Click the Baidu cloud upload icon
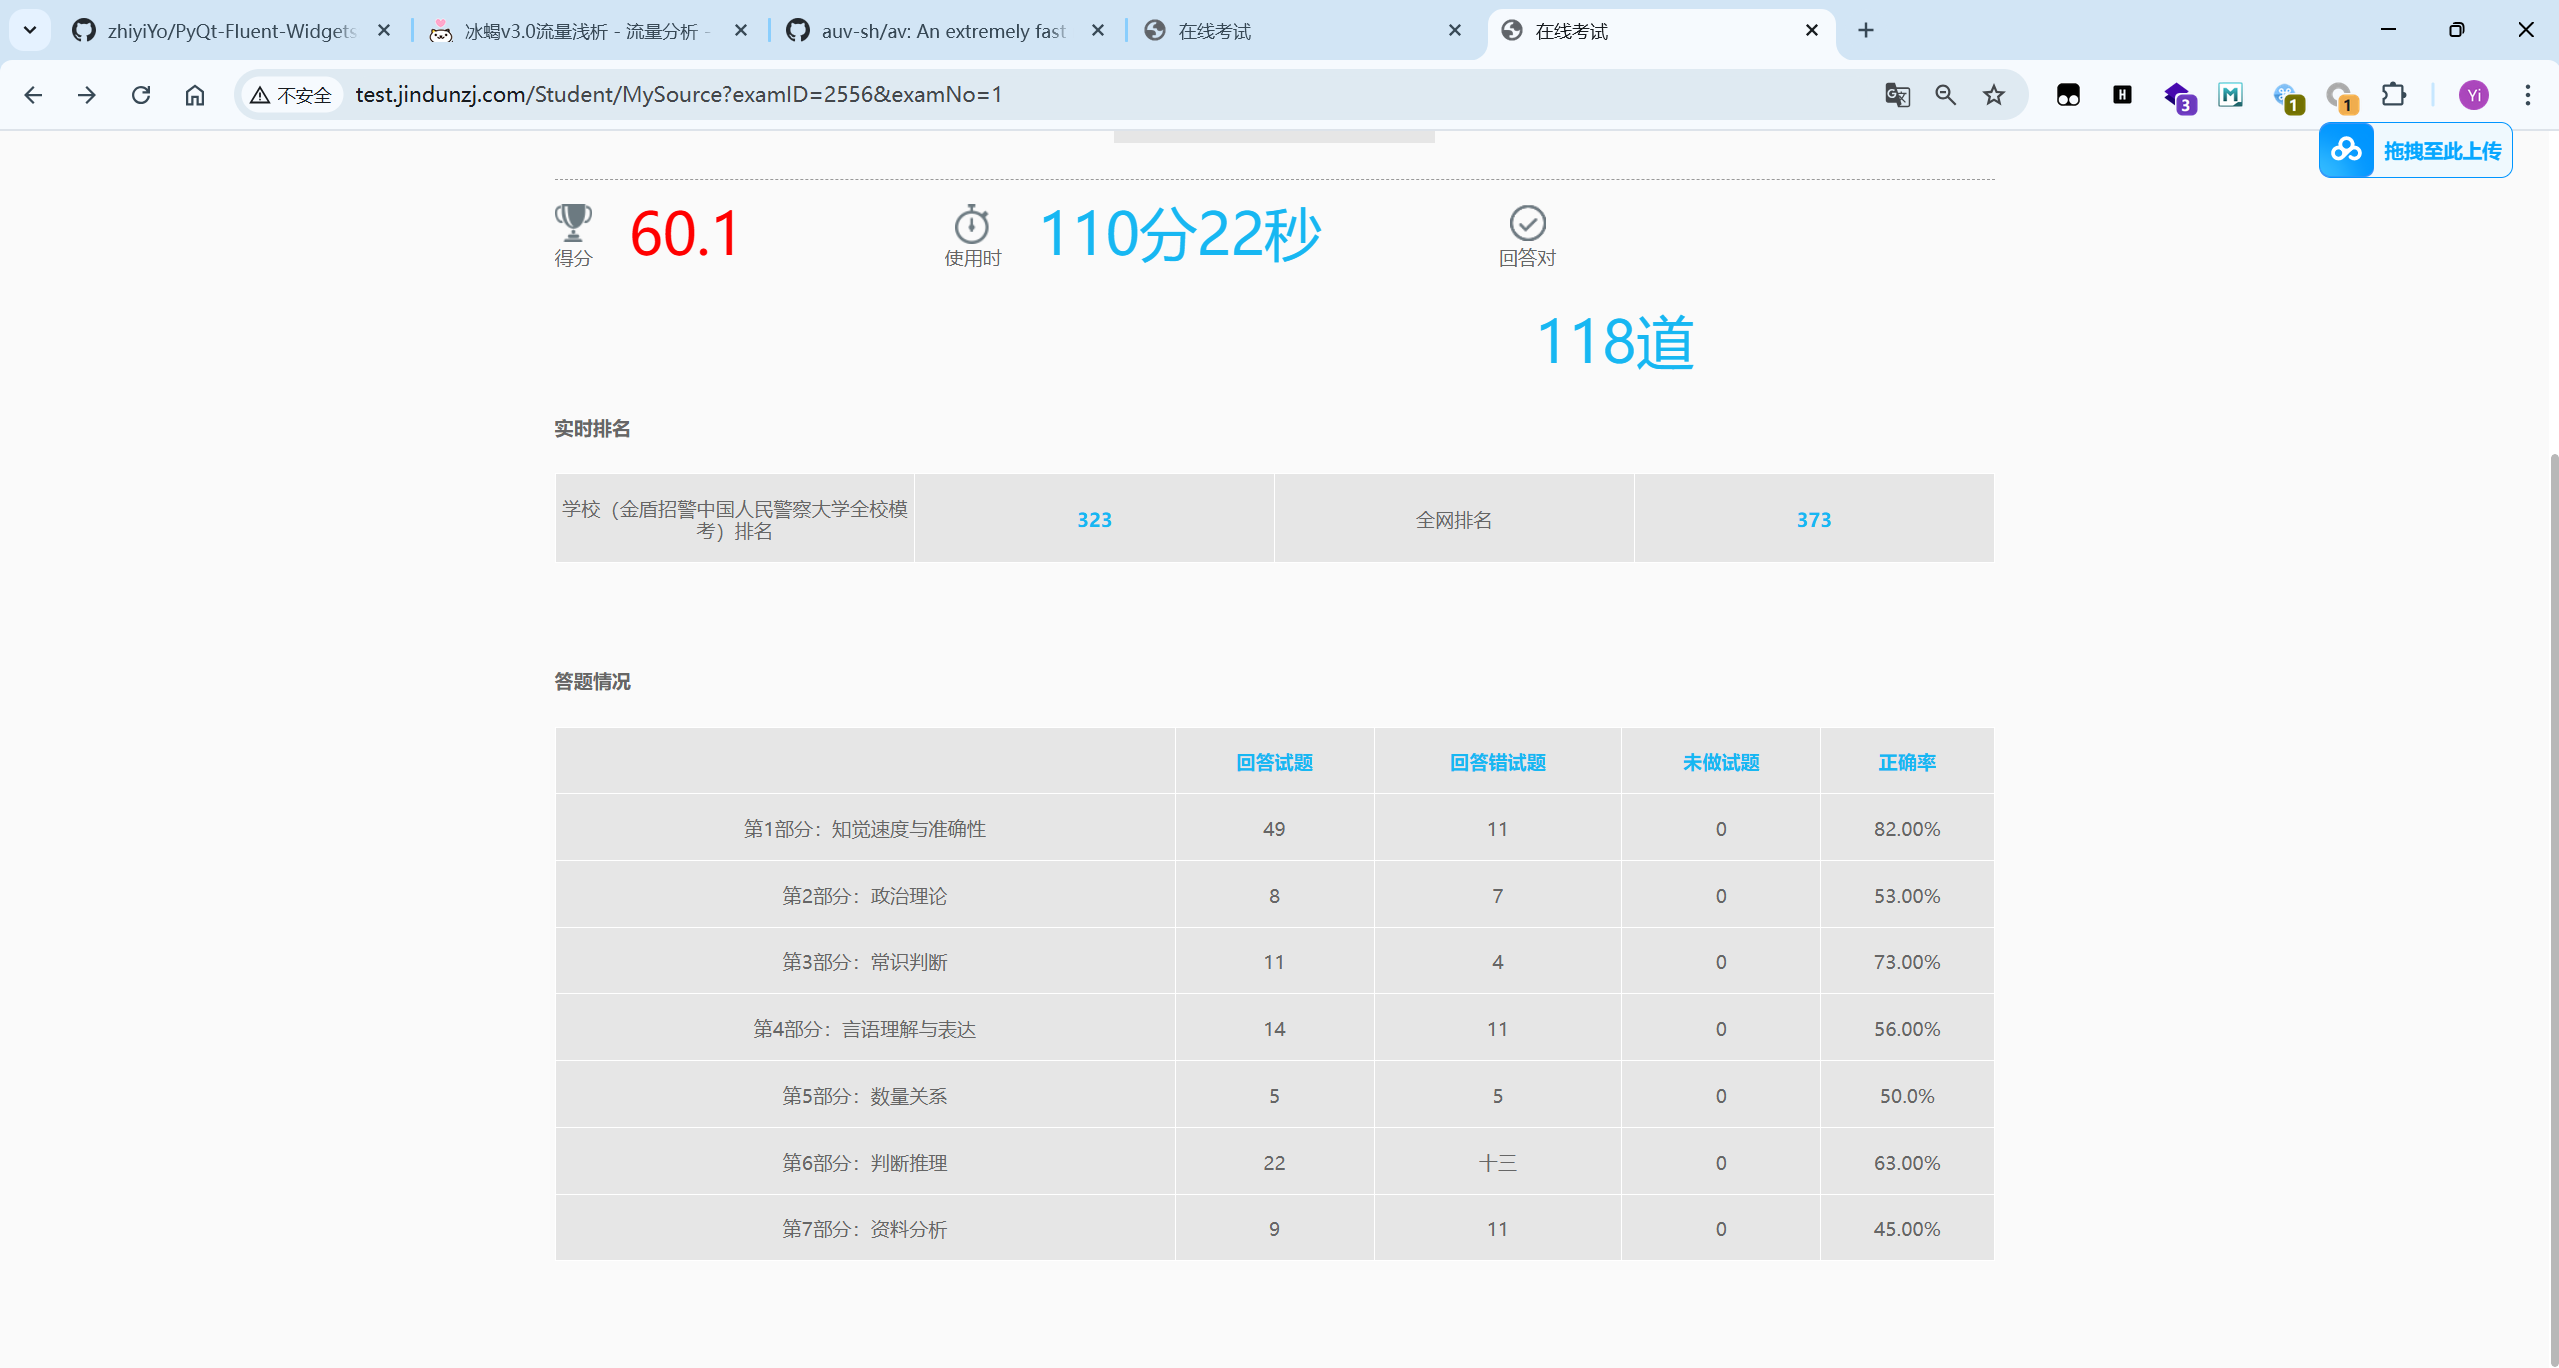2559x1368 pixels. (x=2346, y=151)
